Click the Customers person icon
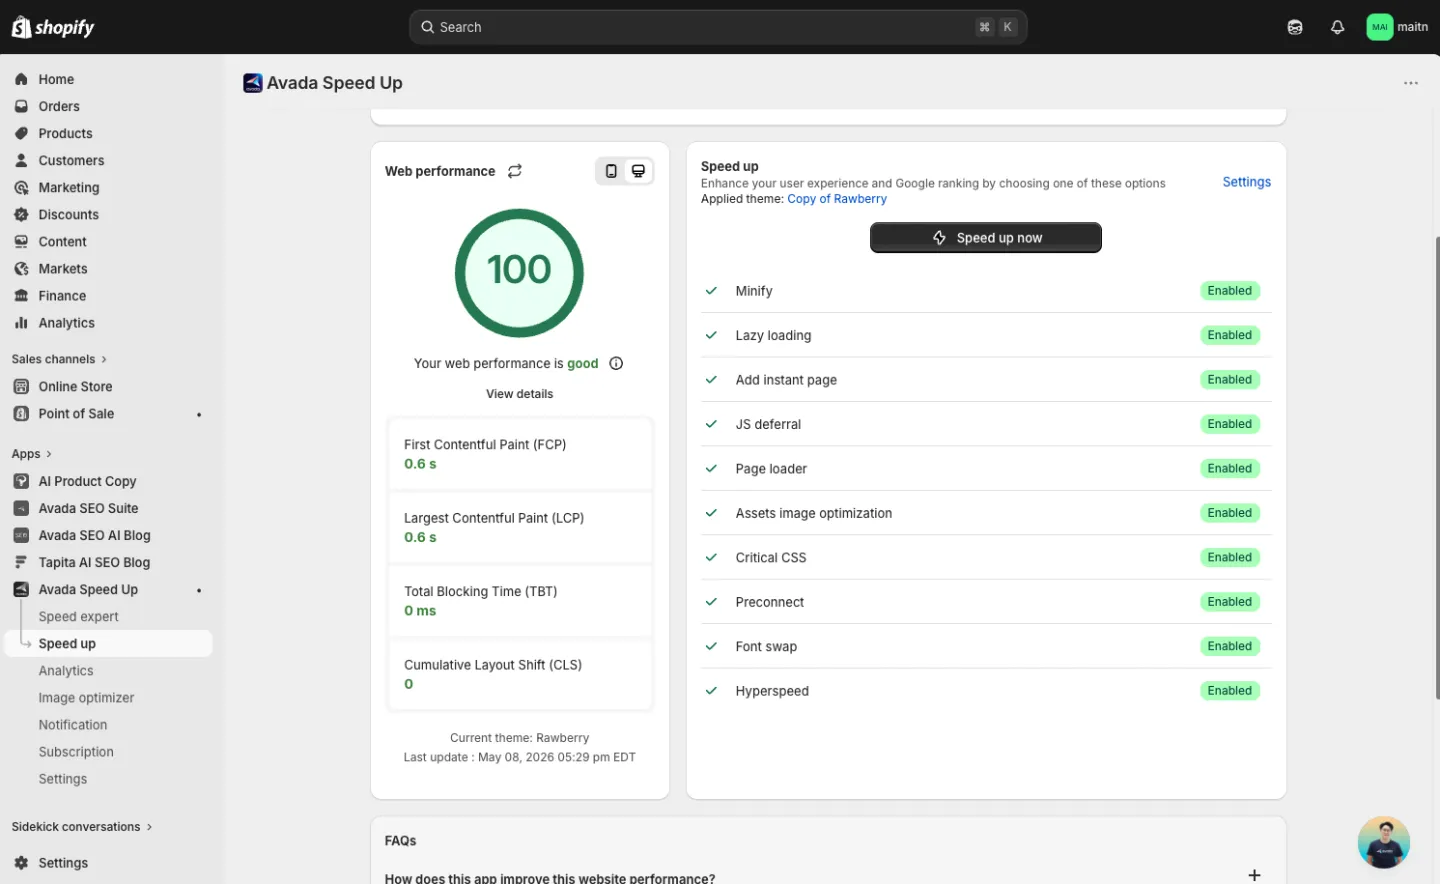Image resolution: width=1440 pixels, height=884 pixels. tap(21, 160)
